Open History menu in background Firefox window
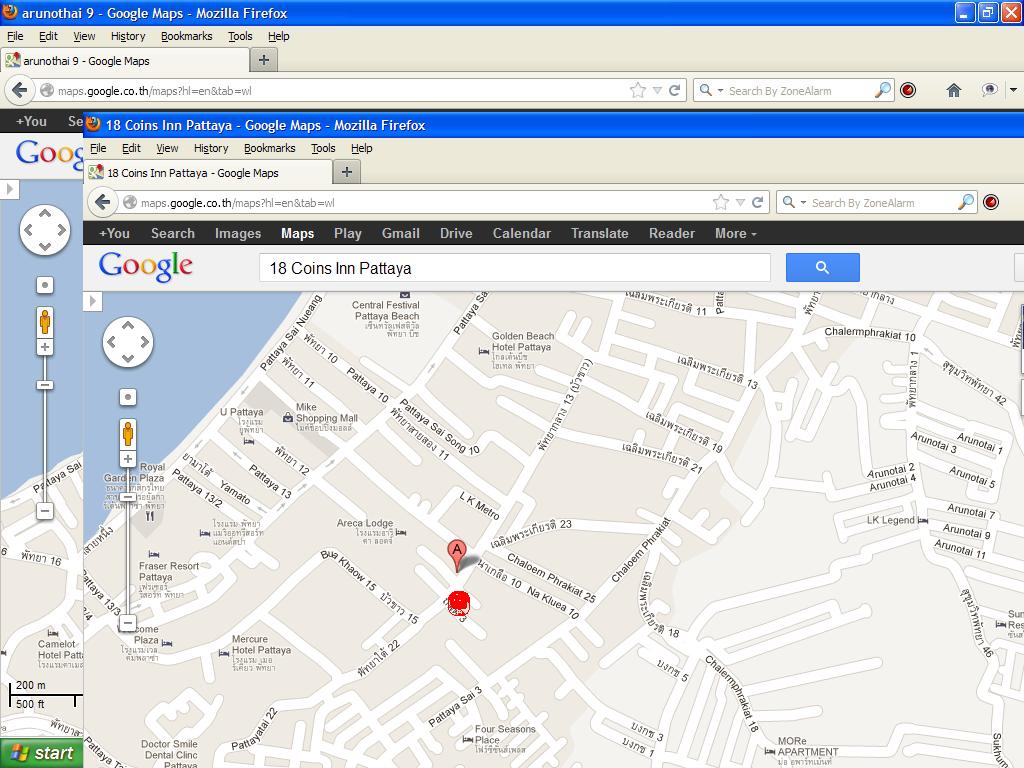Screen dimensions: 1024x768 pos(128,36)
